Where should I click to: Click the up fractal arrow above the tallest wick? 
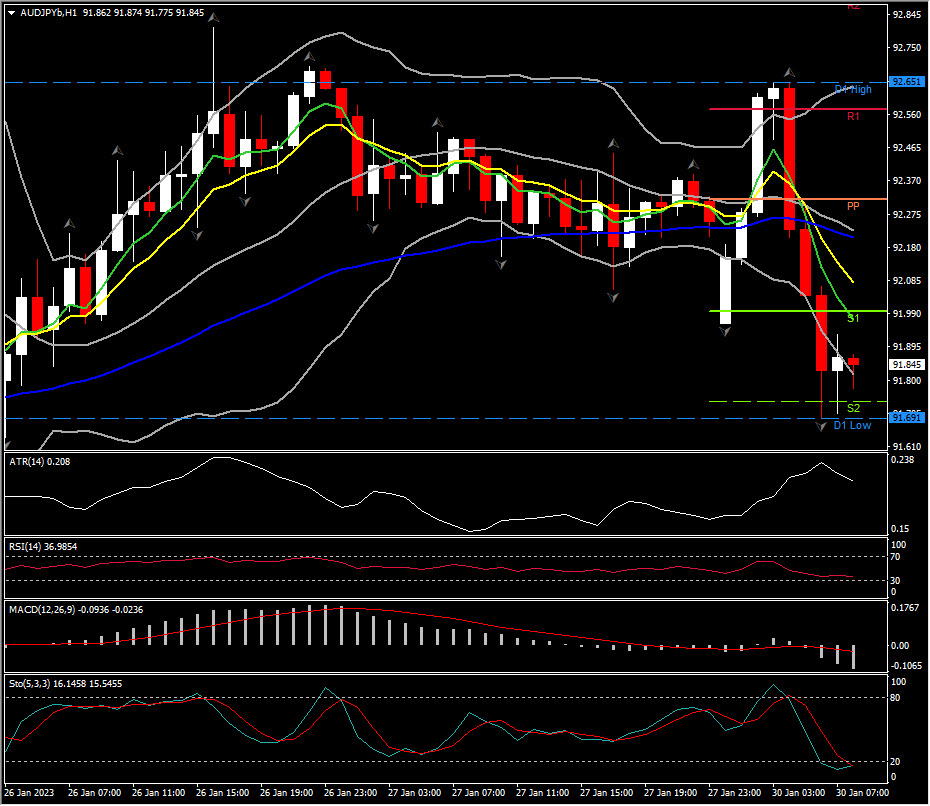[213, 19]
